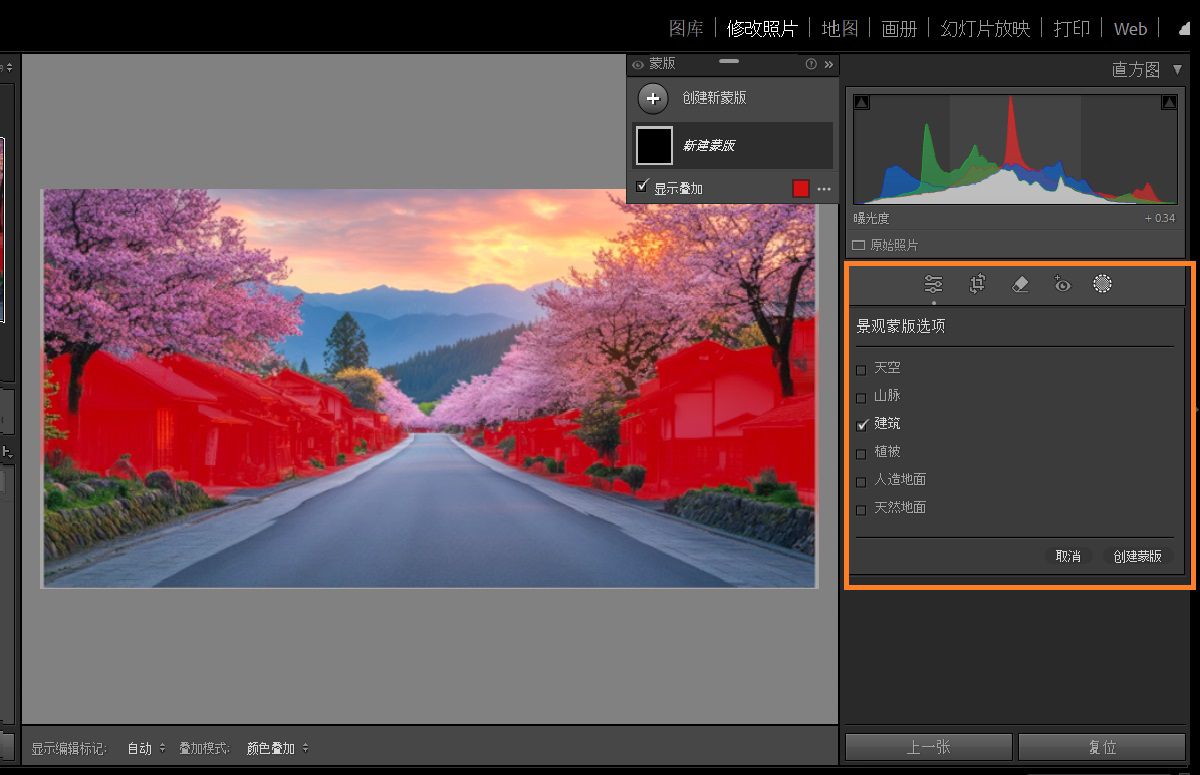The image size is (1200, 775).
Task: Switch to the 图库 module
Action: 686,28
